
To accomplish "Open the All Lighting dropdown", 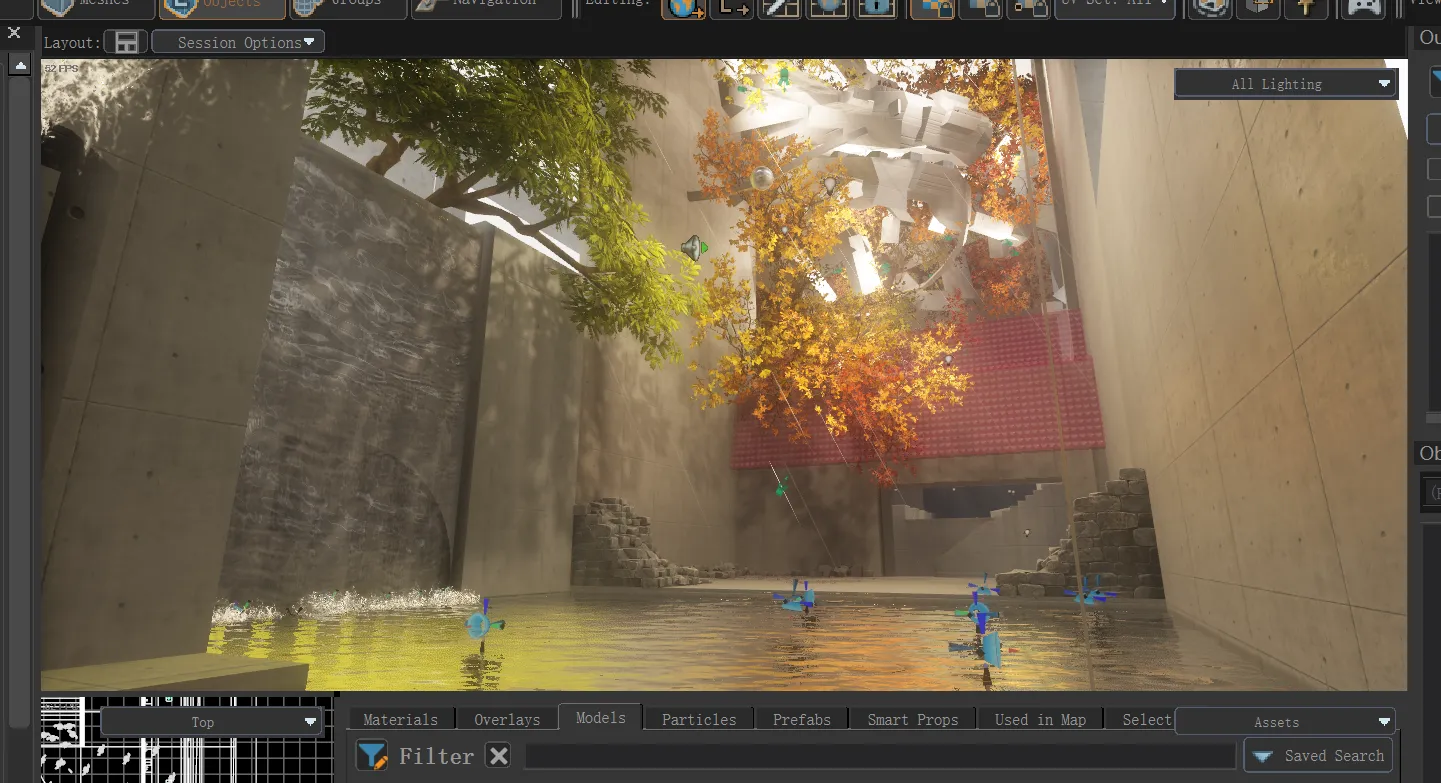I will (x=1286, y=84).
